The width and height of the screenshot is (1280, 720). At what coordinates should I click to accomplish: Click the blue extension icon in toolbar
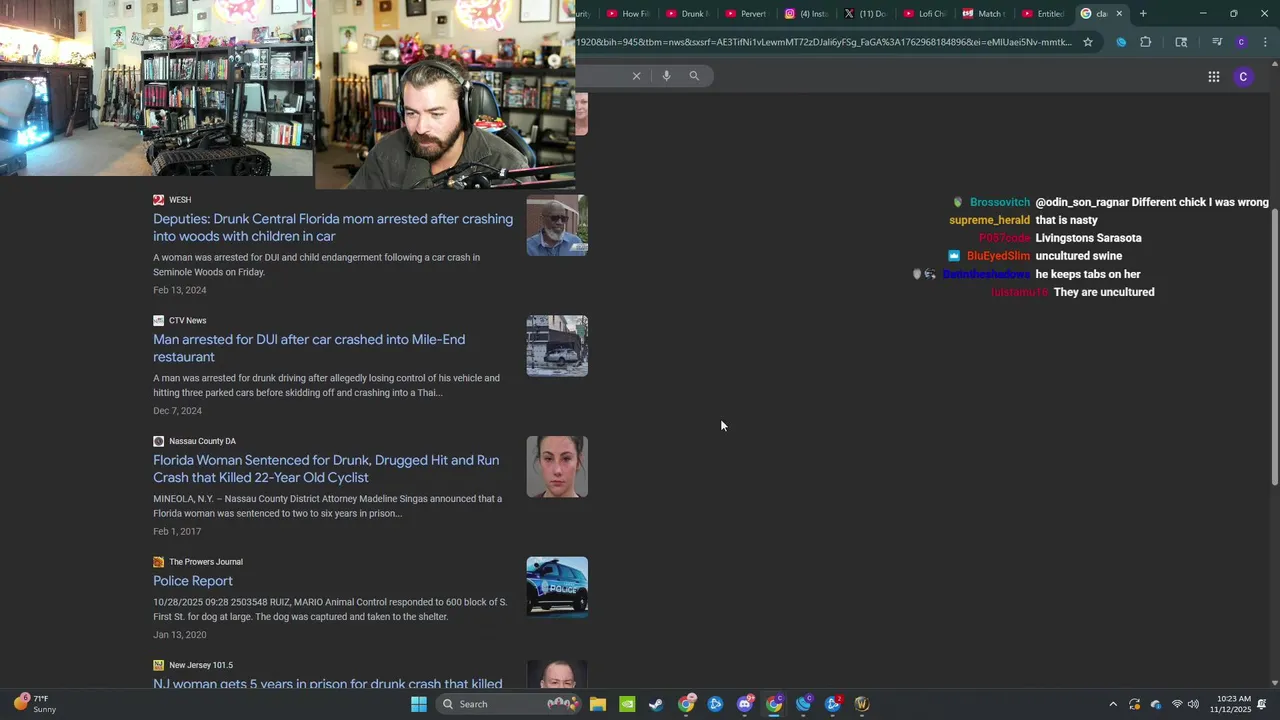point(1121,42)
